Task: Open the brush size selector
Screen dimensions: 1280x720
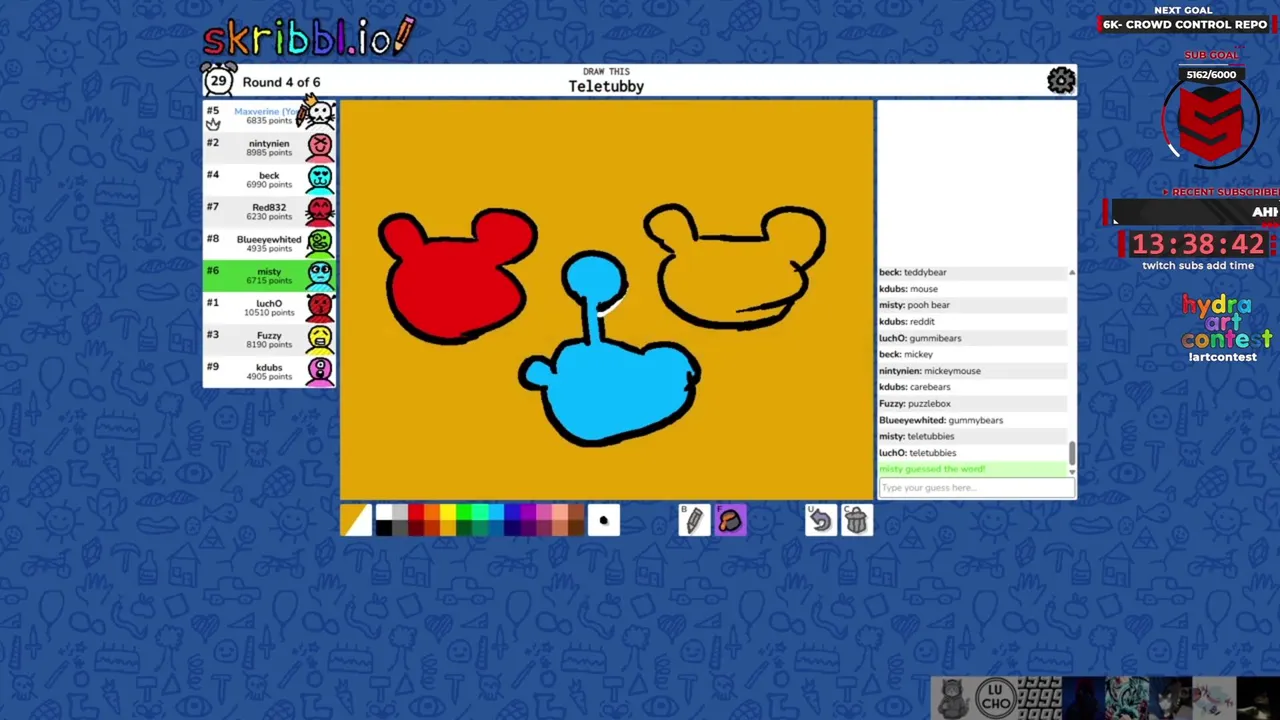Action: point(603,520)
